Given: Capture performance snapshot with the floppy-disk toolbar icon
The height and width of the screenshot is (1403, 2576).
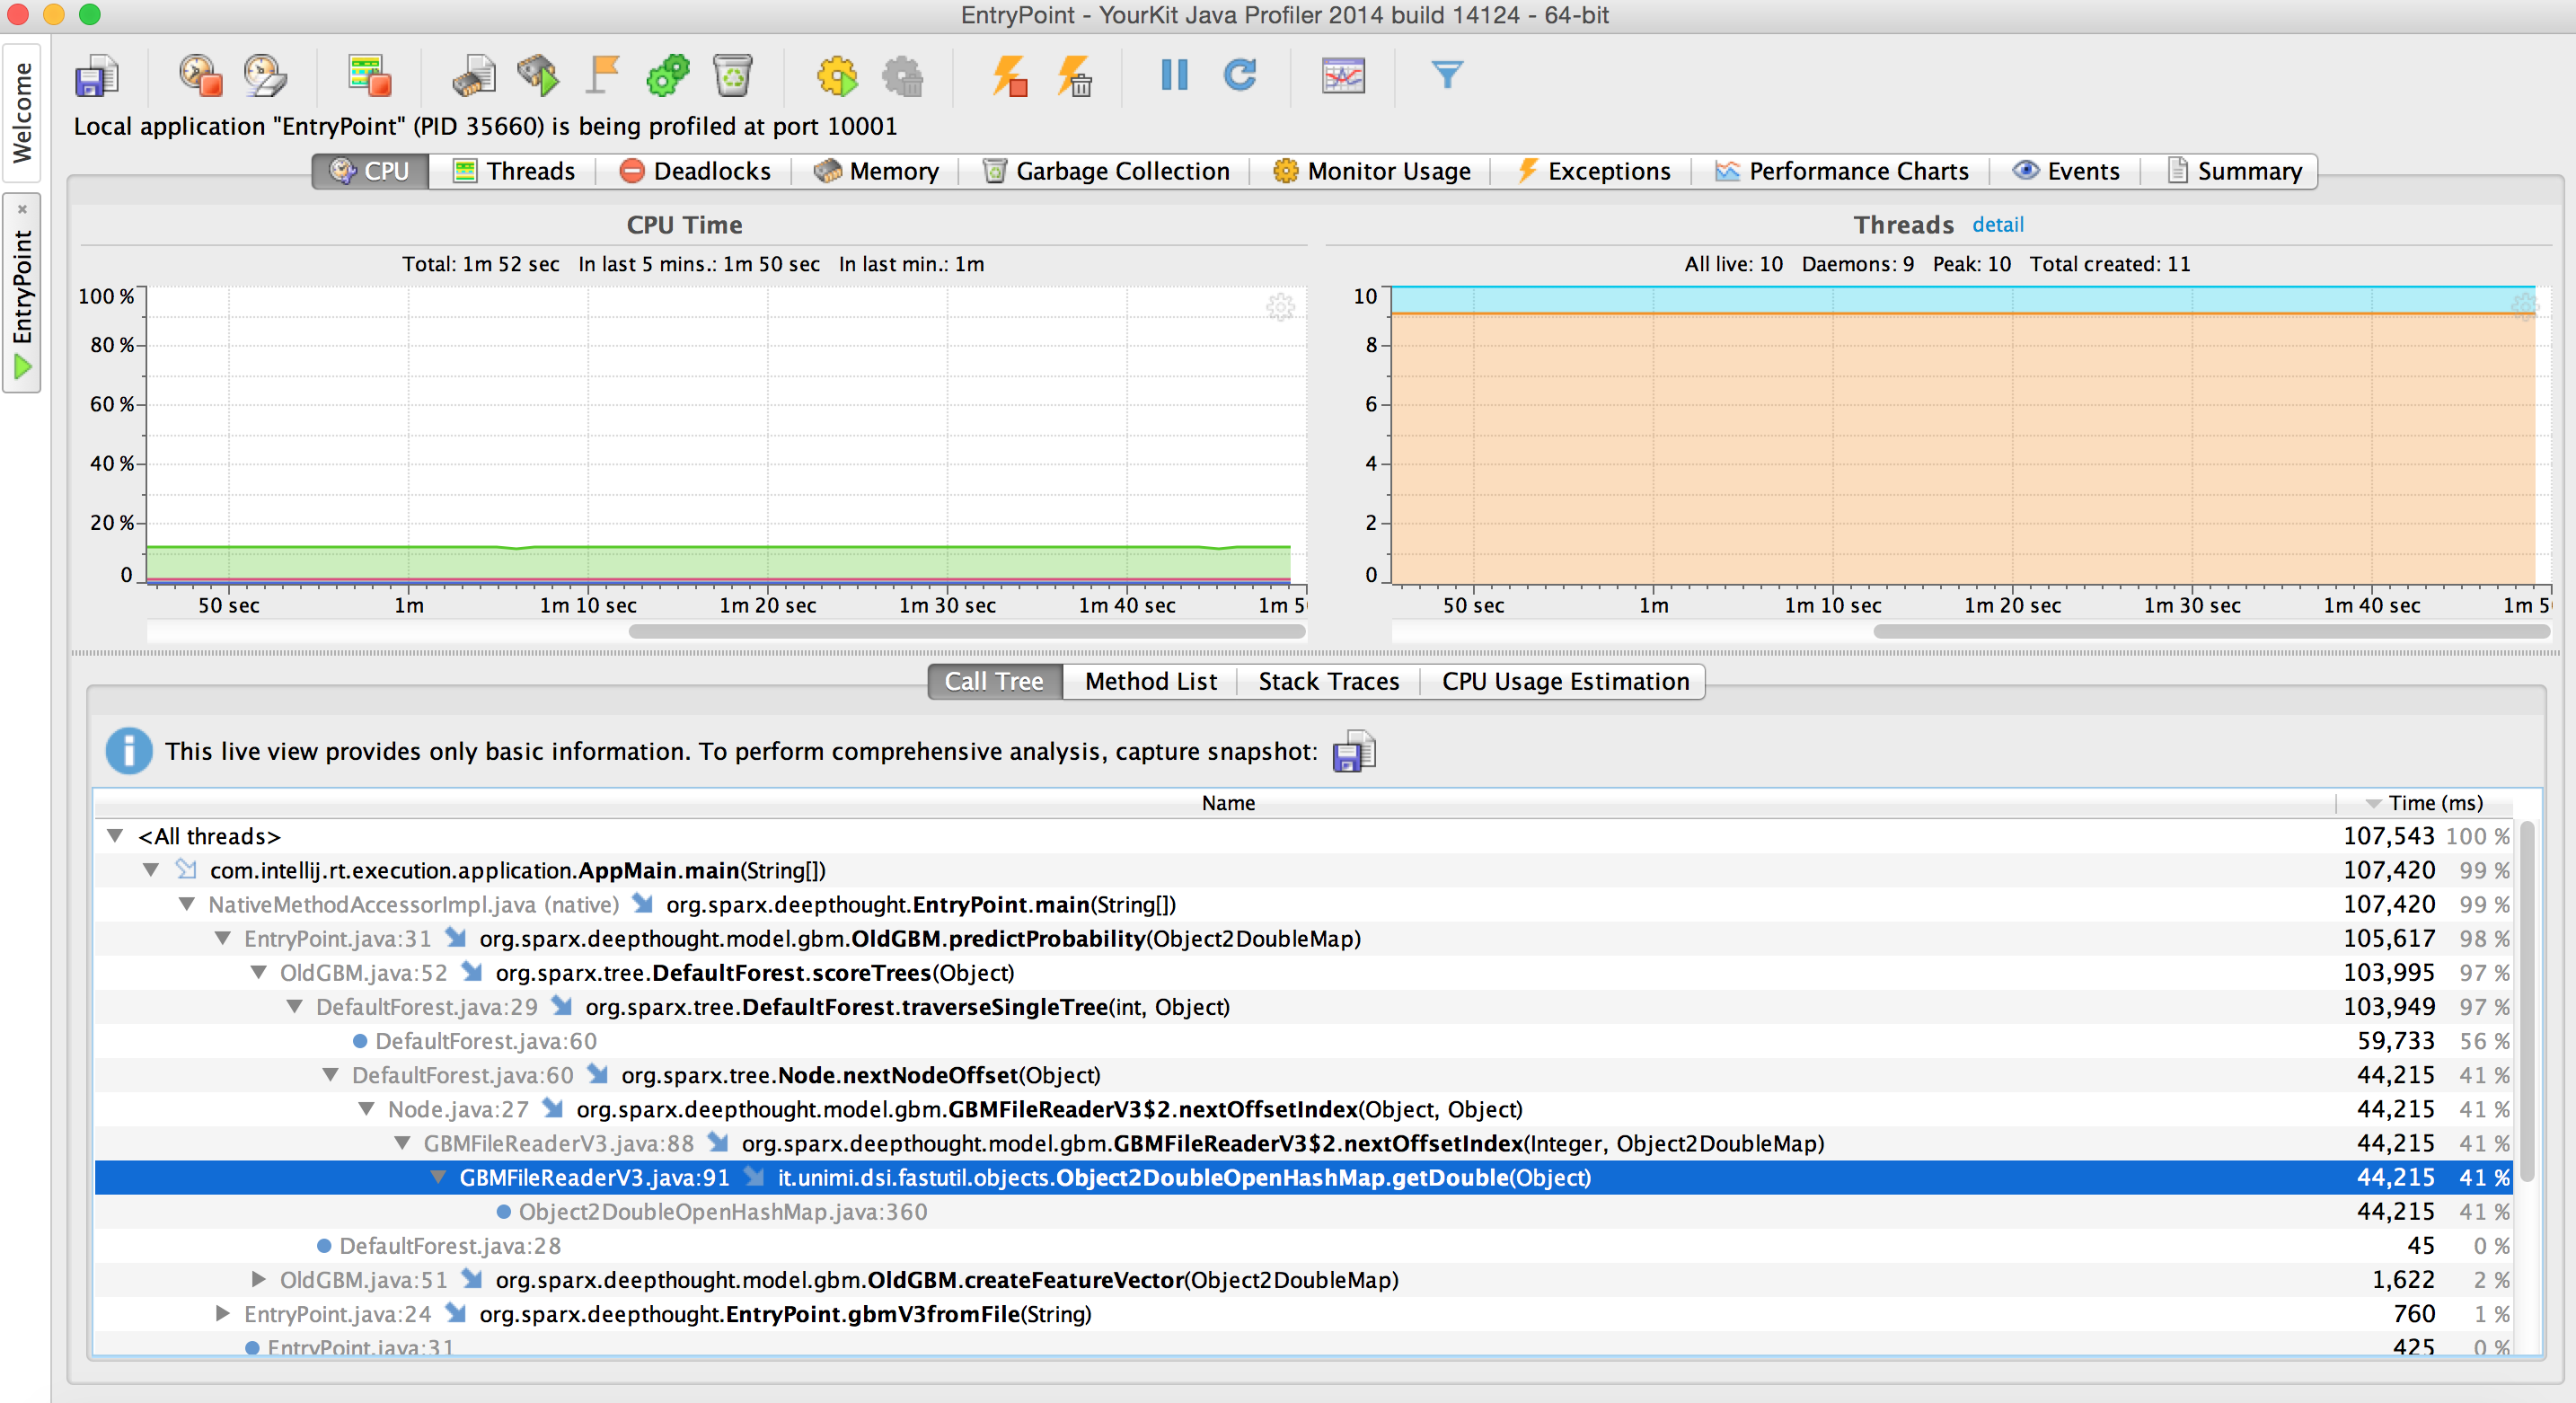Looking at the screenshot, I should pyautogui.click(x=96, y=76).
